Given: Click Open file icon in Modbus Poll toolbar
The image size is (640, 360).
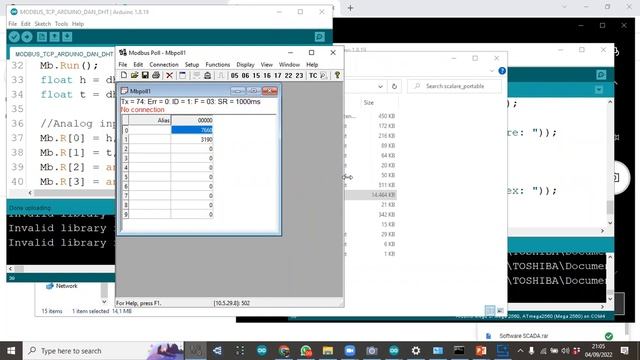Looking at the screenshot, I should coord(134,75).
